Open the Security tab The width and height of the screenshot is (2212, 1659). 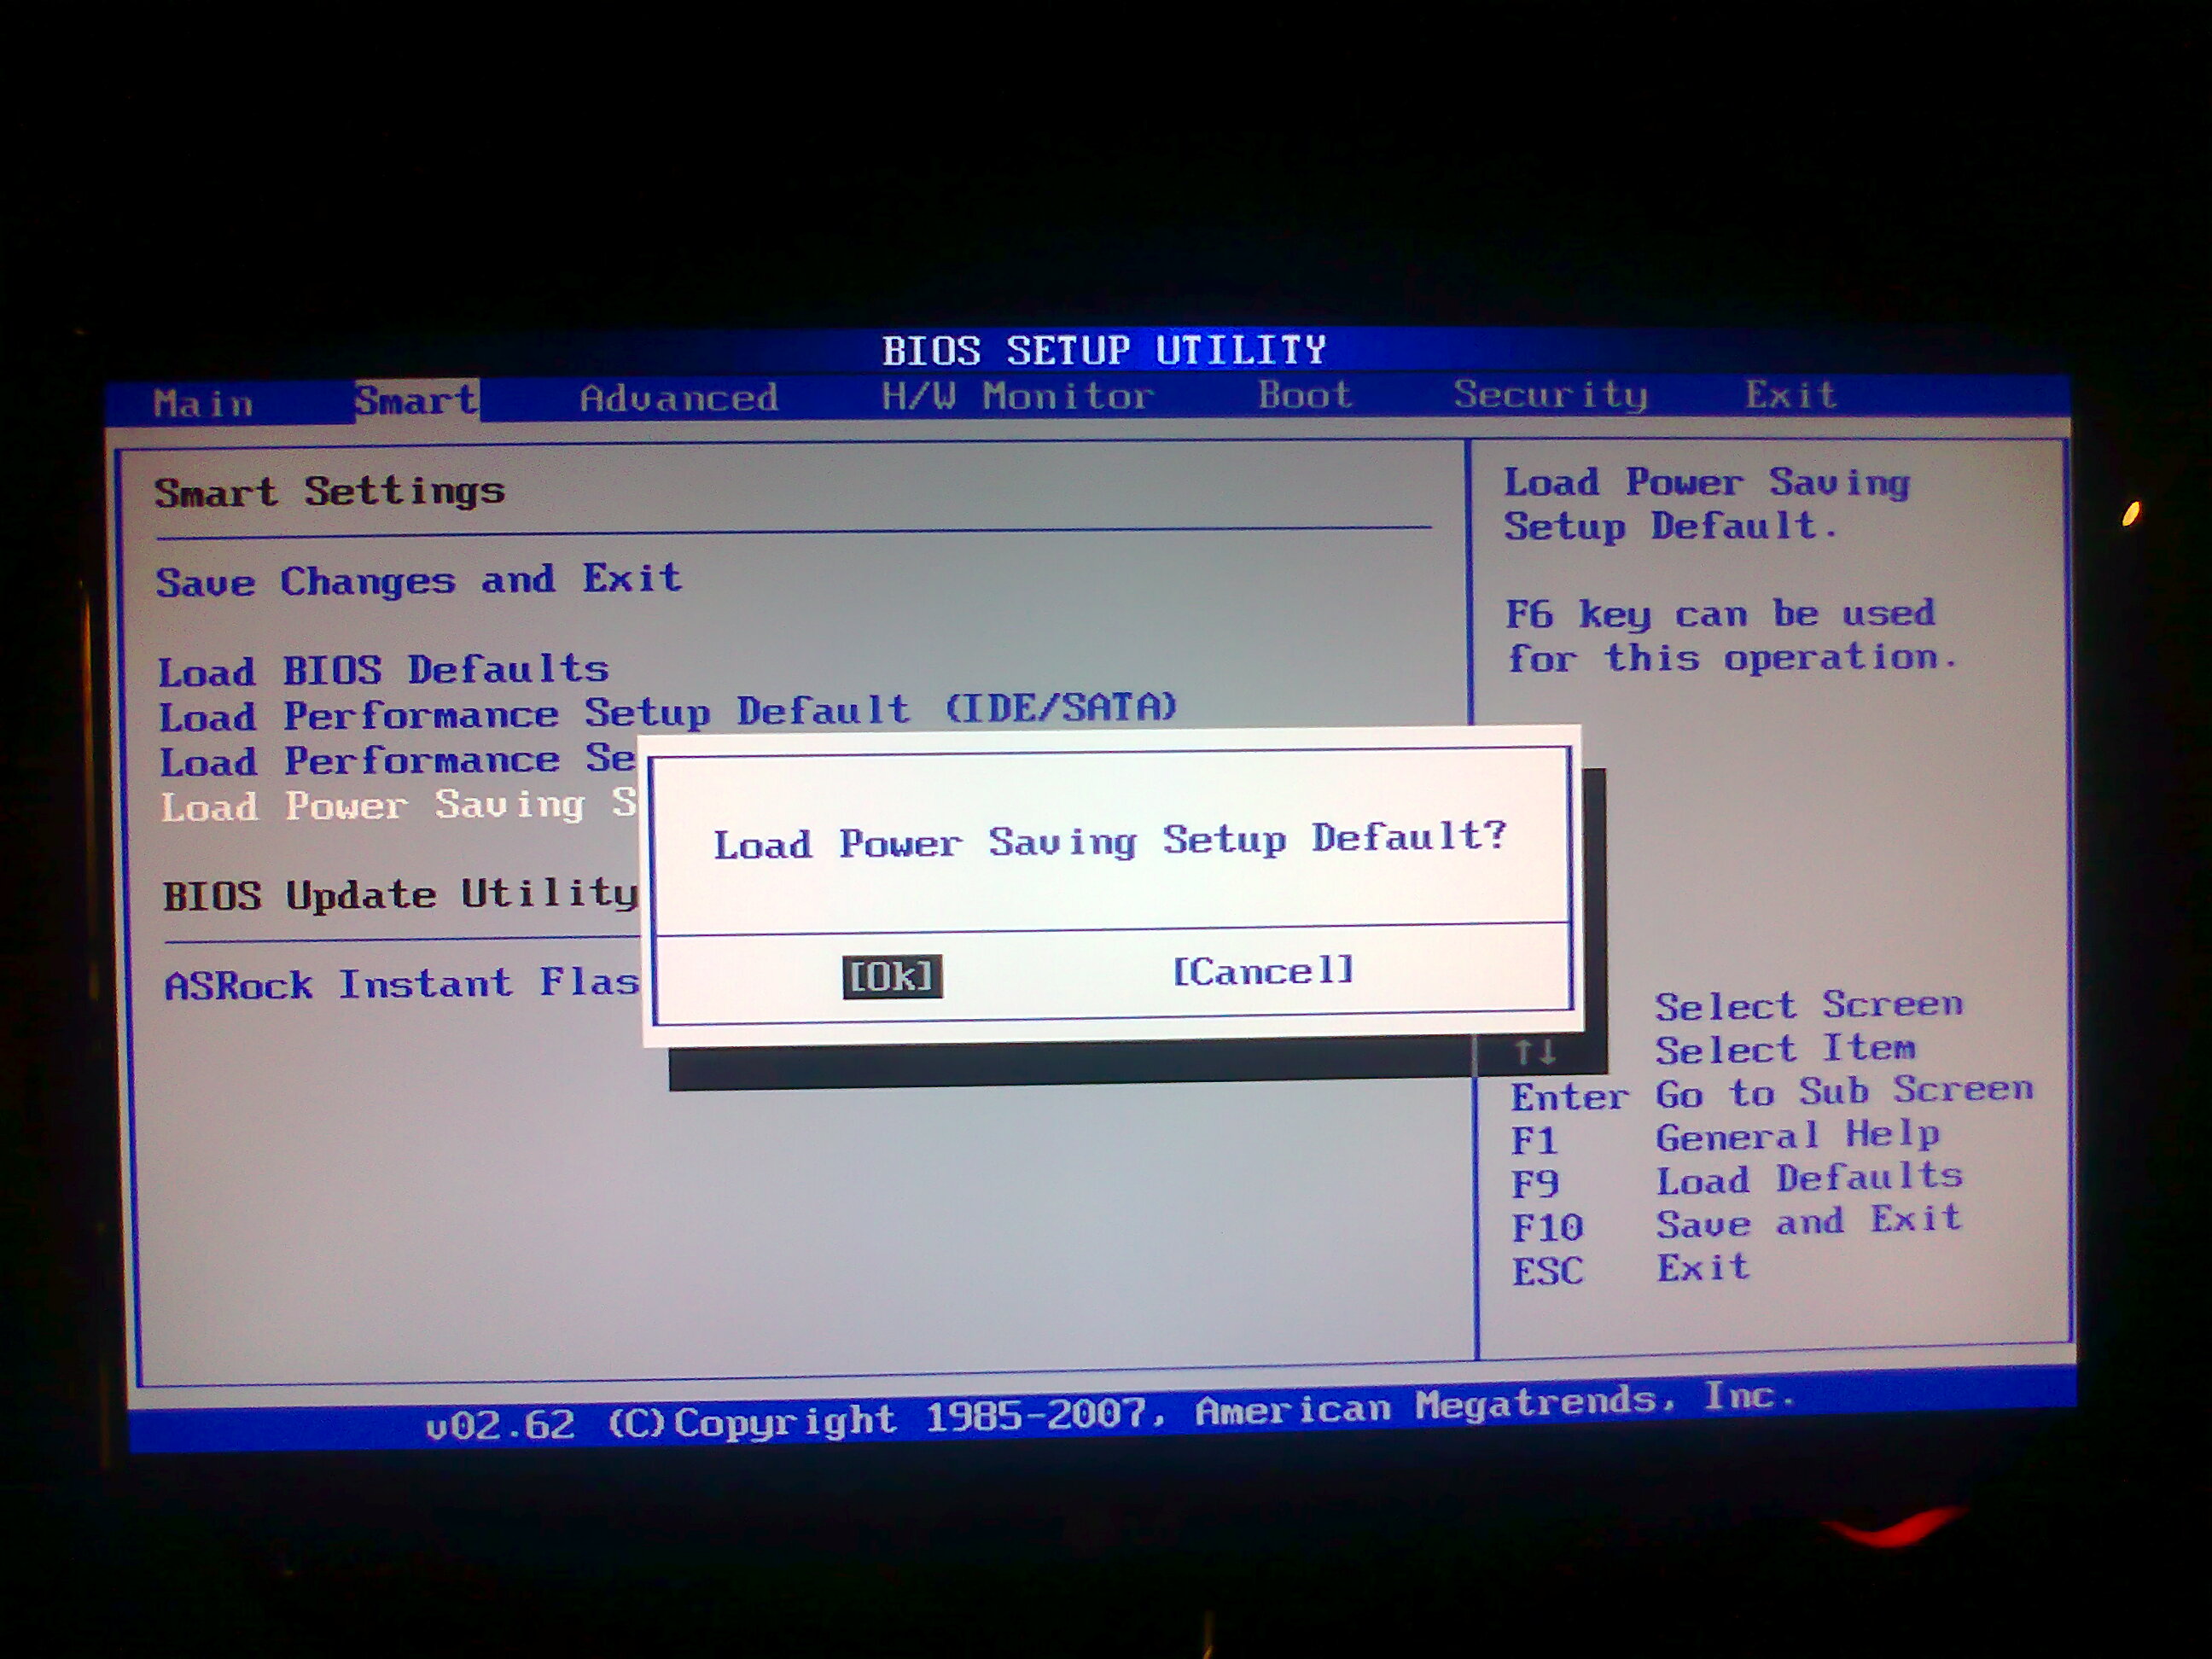point(1550,395)
